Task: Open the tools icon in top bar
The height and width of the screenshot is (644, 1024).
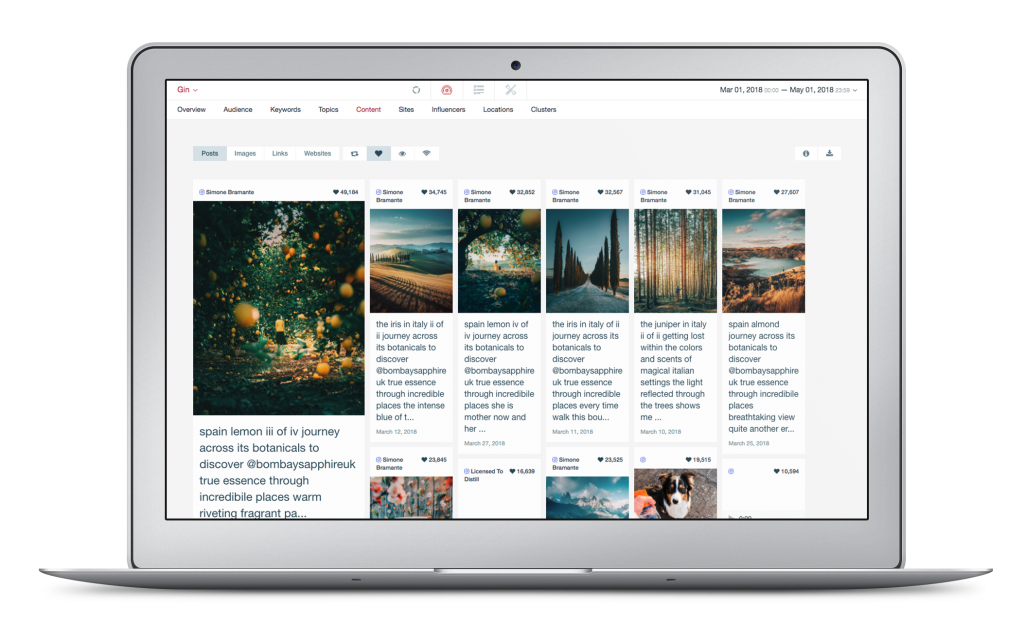Action: 510,90
